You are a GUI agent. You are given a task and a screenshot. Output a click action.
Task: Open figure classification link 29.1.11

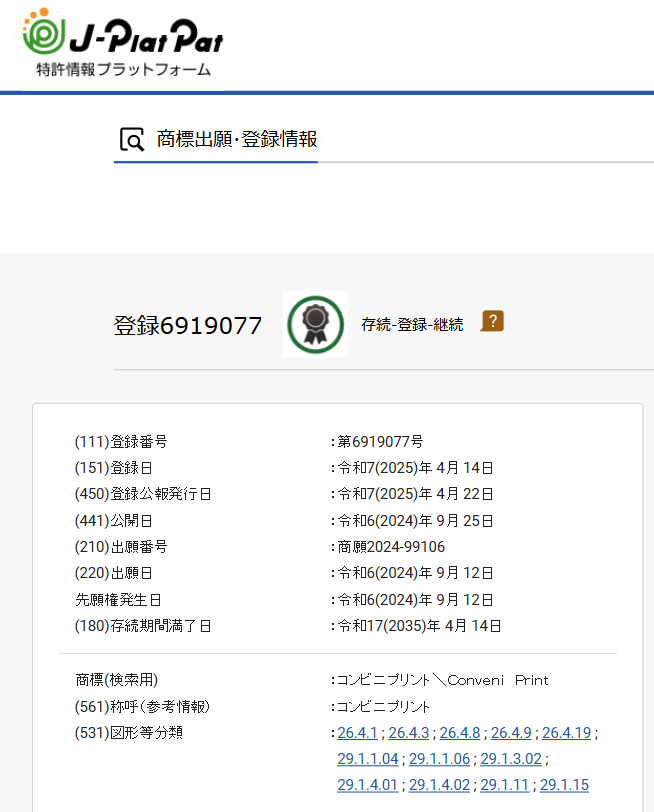(x=504, y=785)
